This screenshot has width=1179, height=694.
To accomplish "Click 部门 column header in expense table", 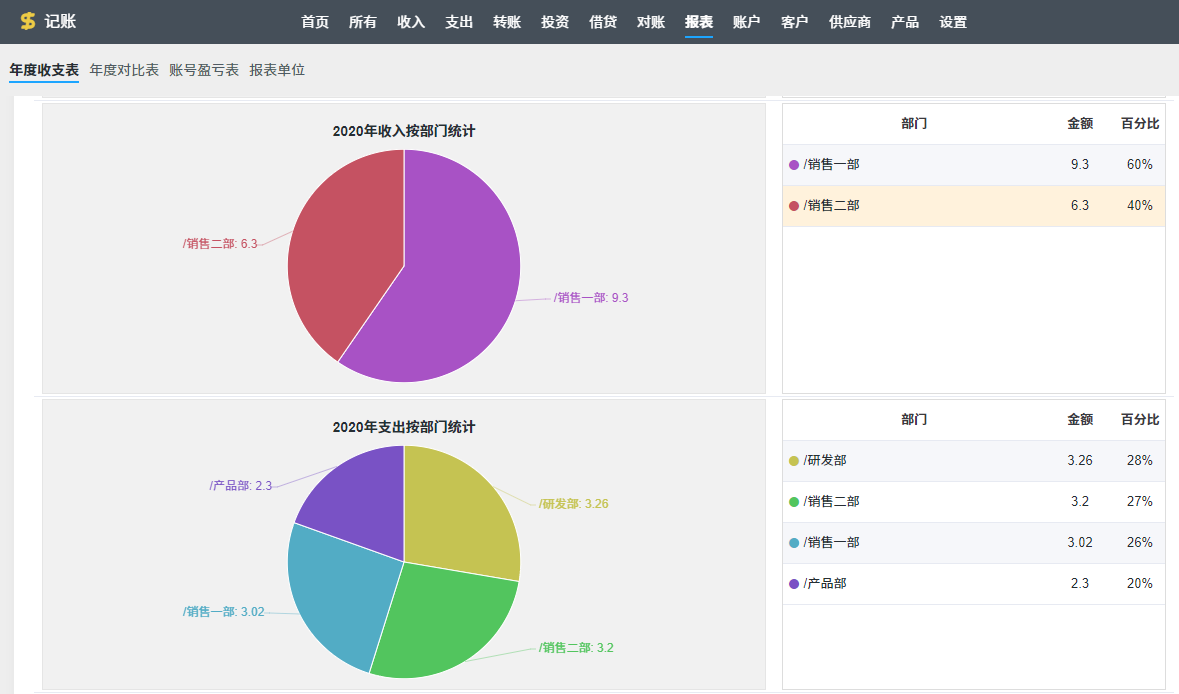I will point(914,420).
